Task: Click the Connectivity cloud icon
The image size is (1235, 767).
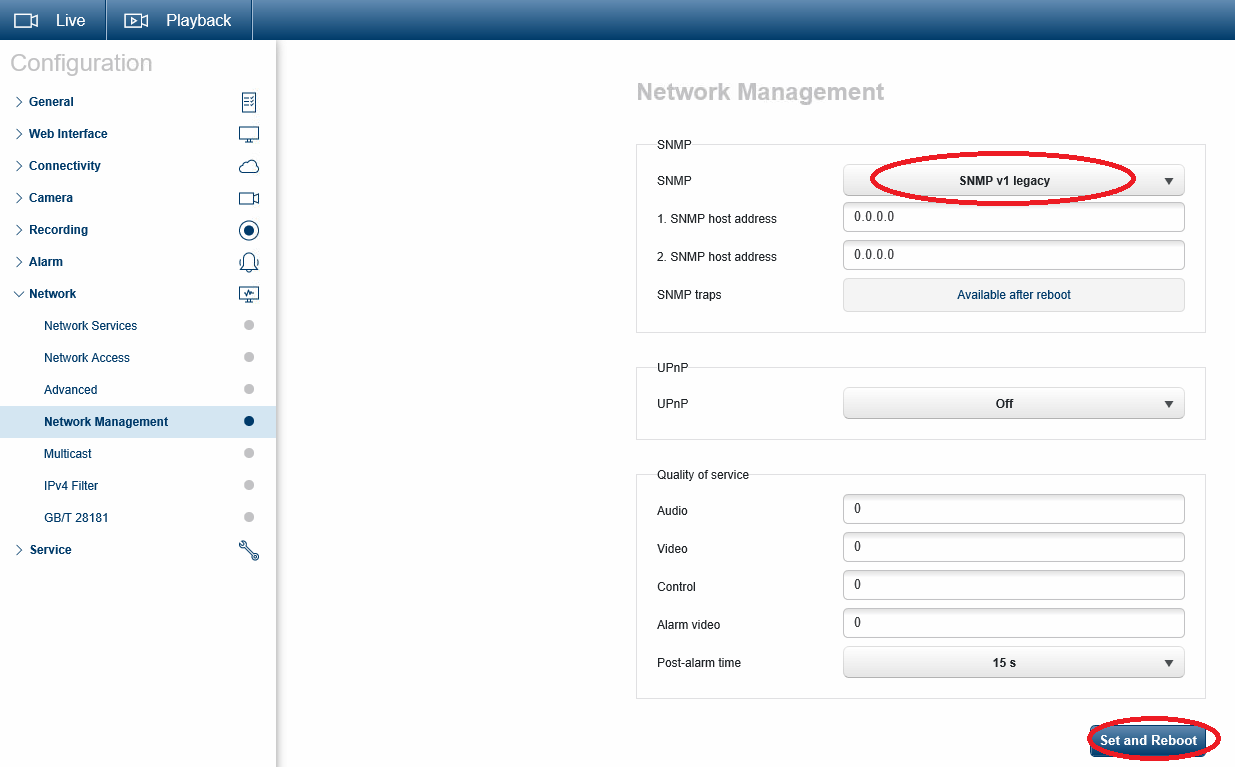Action: pyautogui.click(x=249, y=166)
